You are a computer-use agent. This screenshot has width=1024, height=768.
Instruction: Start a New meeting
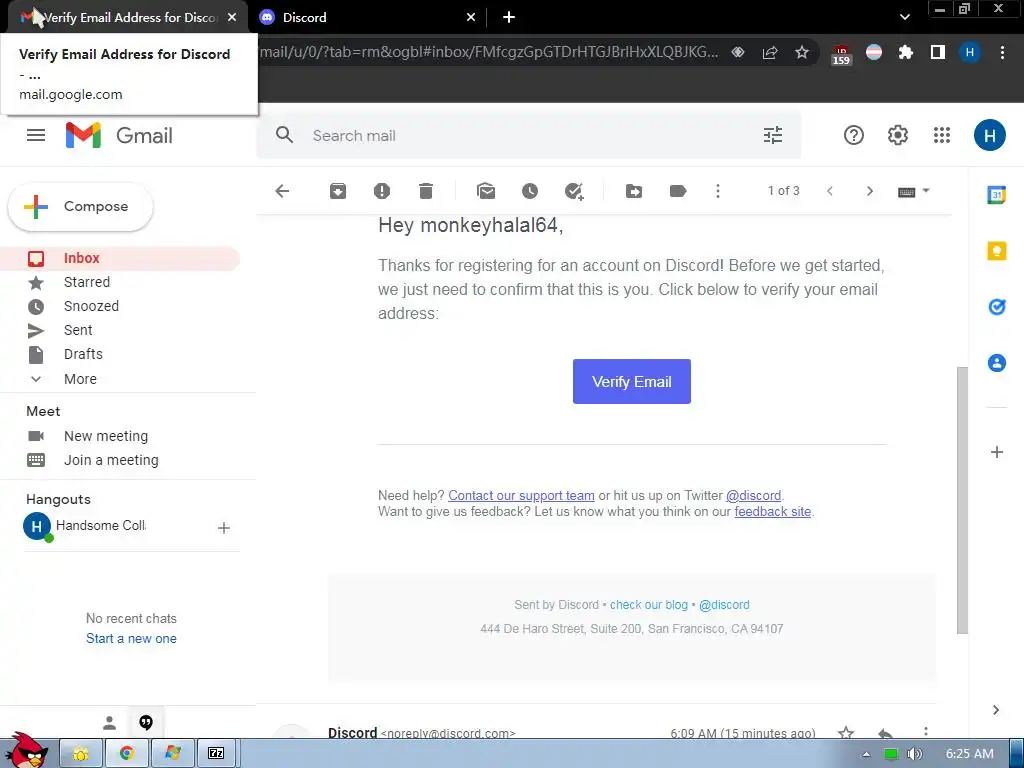(x=106, y=436)
